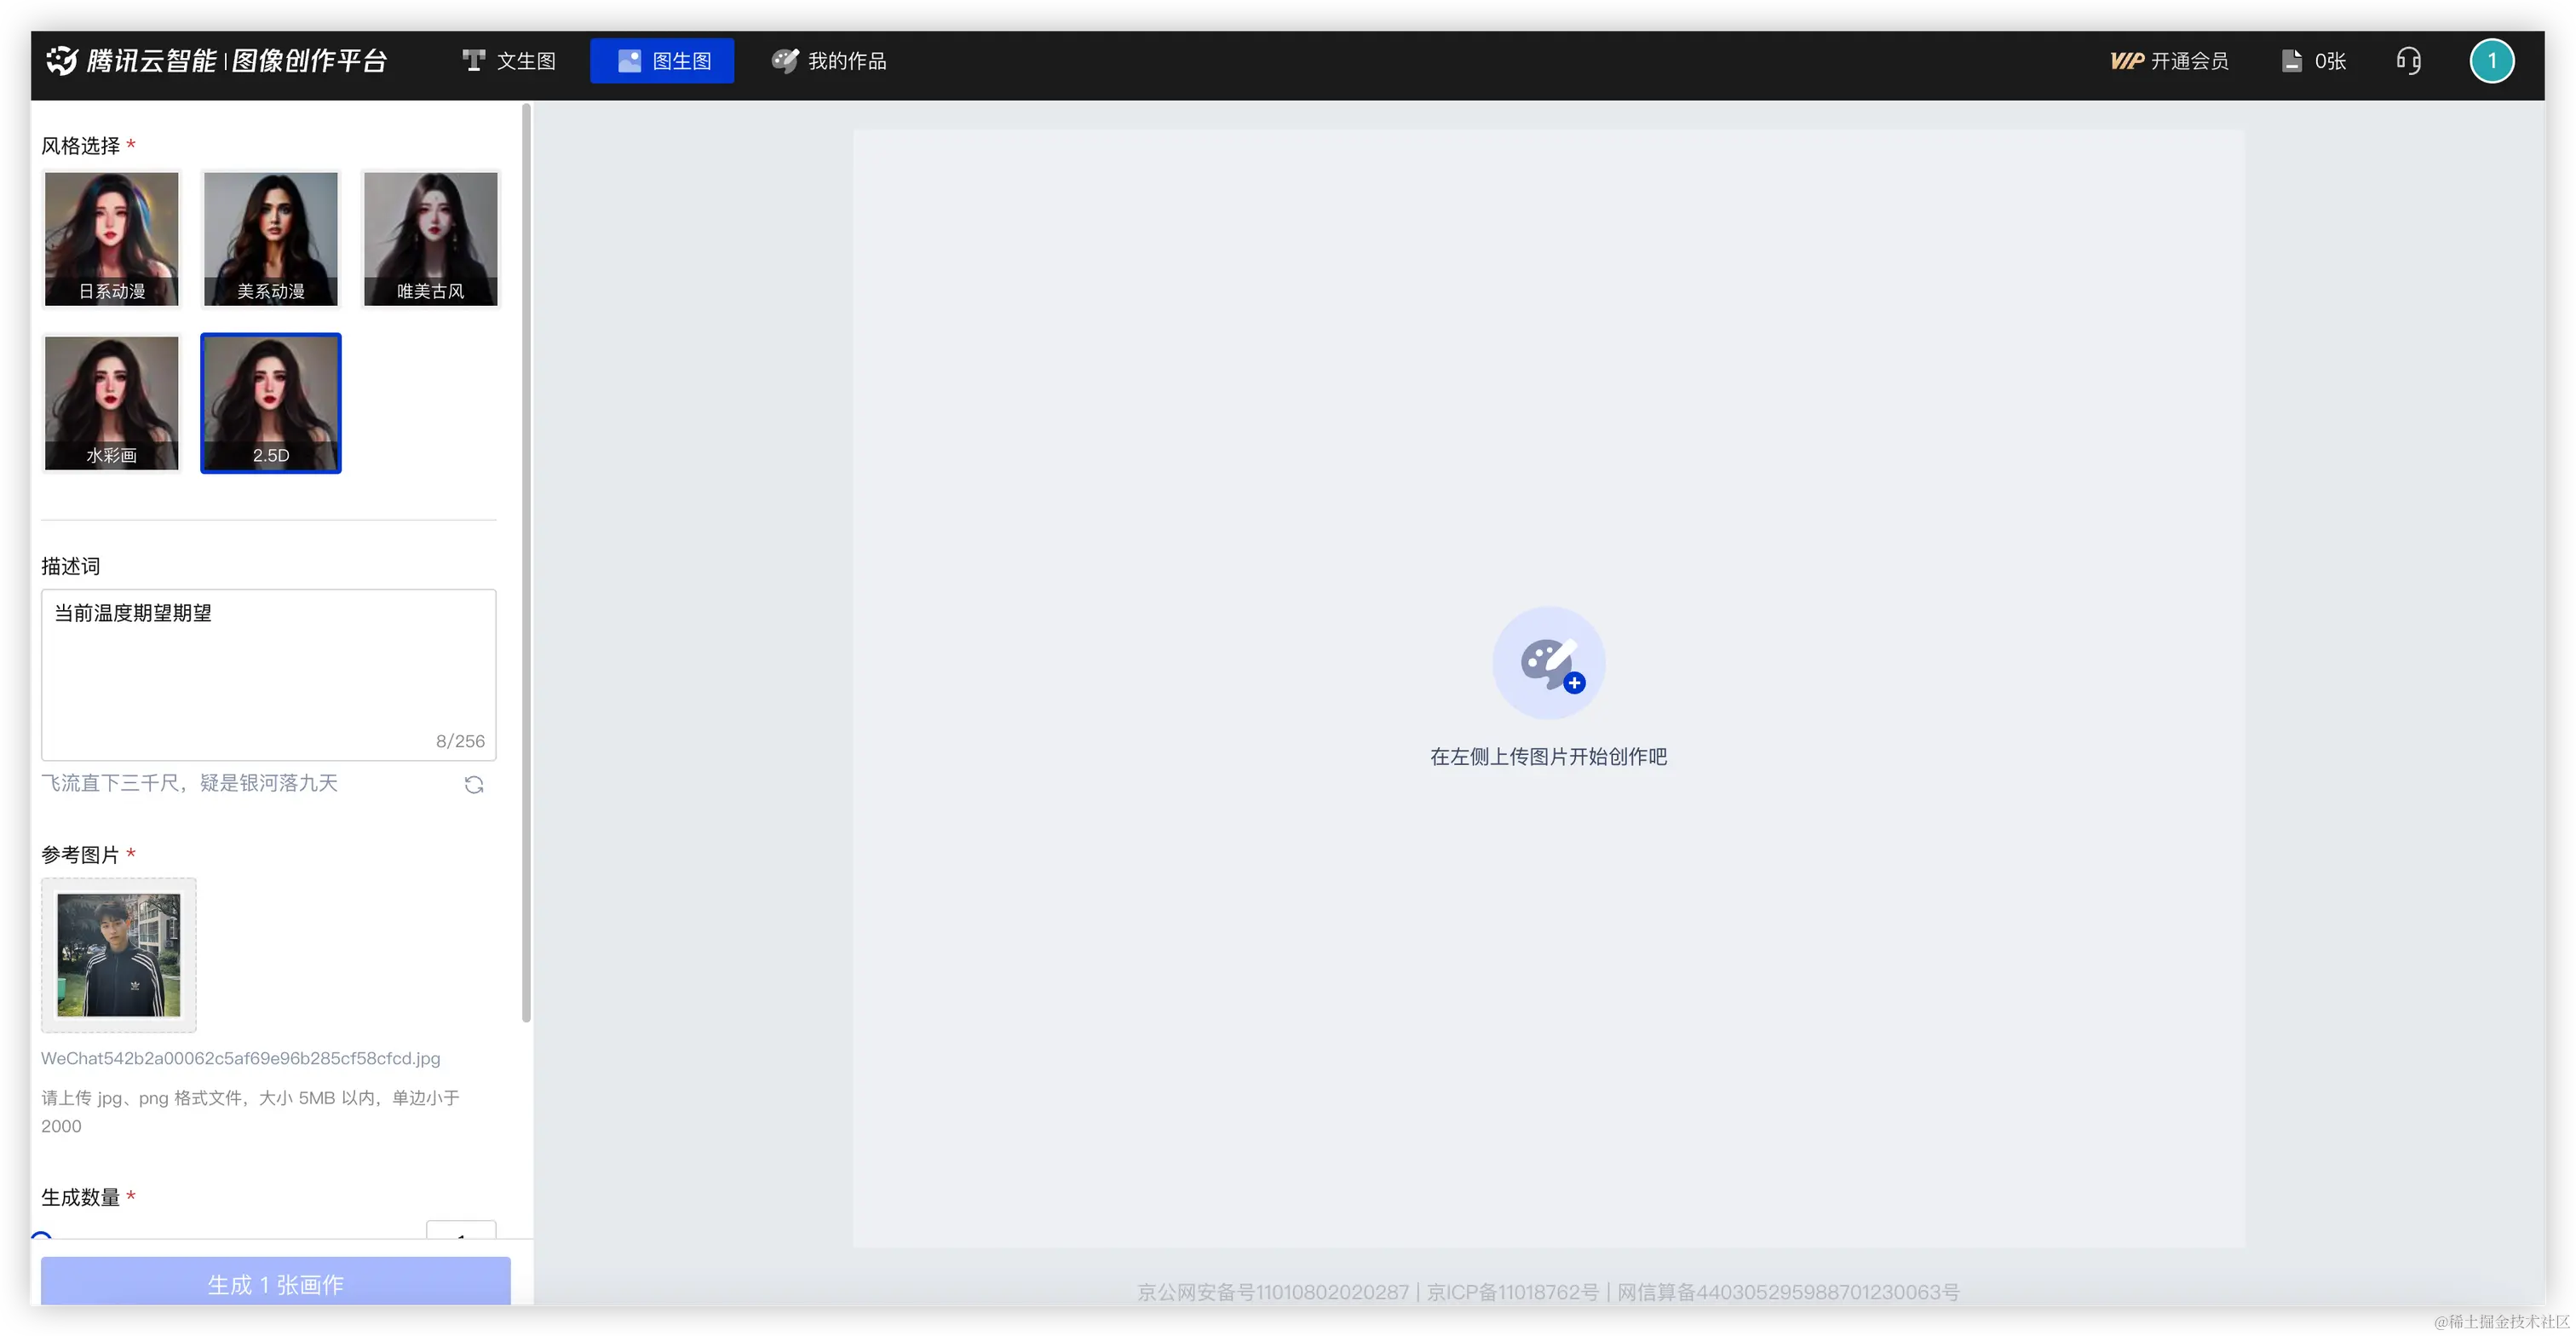Click the palette upload icon in canvas
This screenshot has height=1336, width=2576.
pos(1548,663)
